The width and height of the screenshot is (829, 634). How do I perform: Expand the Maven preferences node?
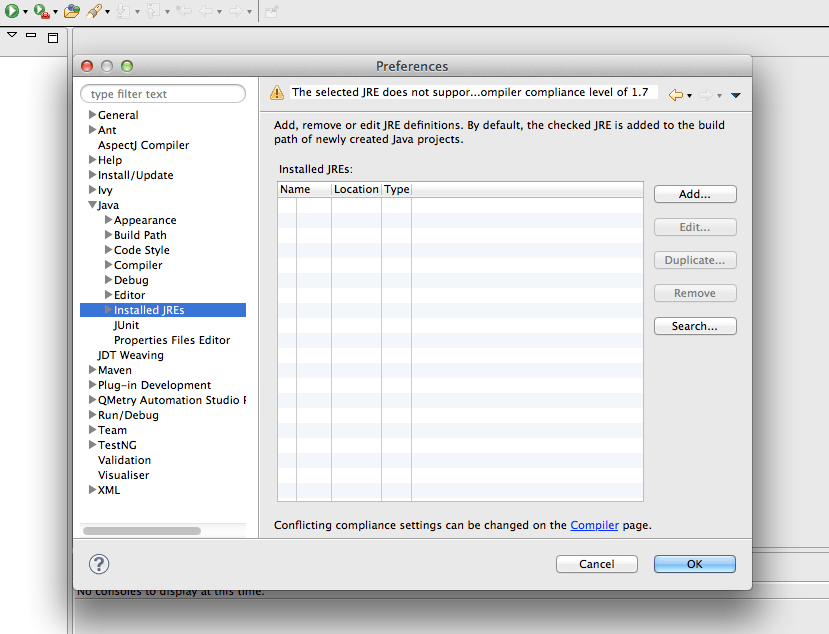93,370
